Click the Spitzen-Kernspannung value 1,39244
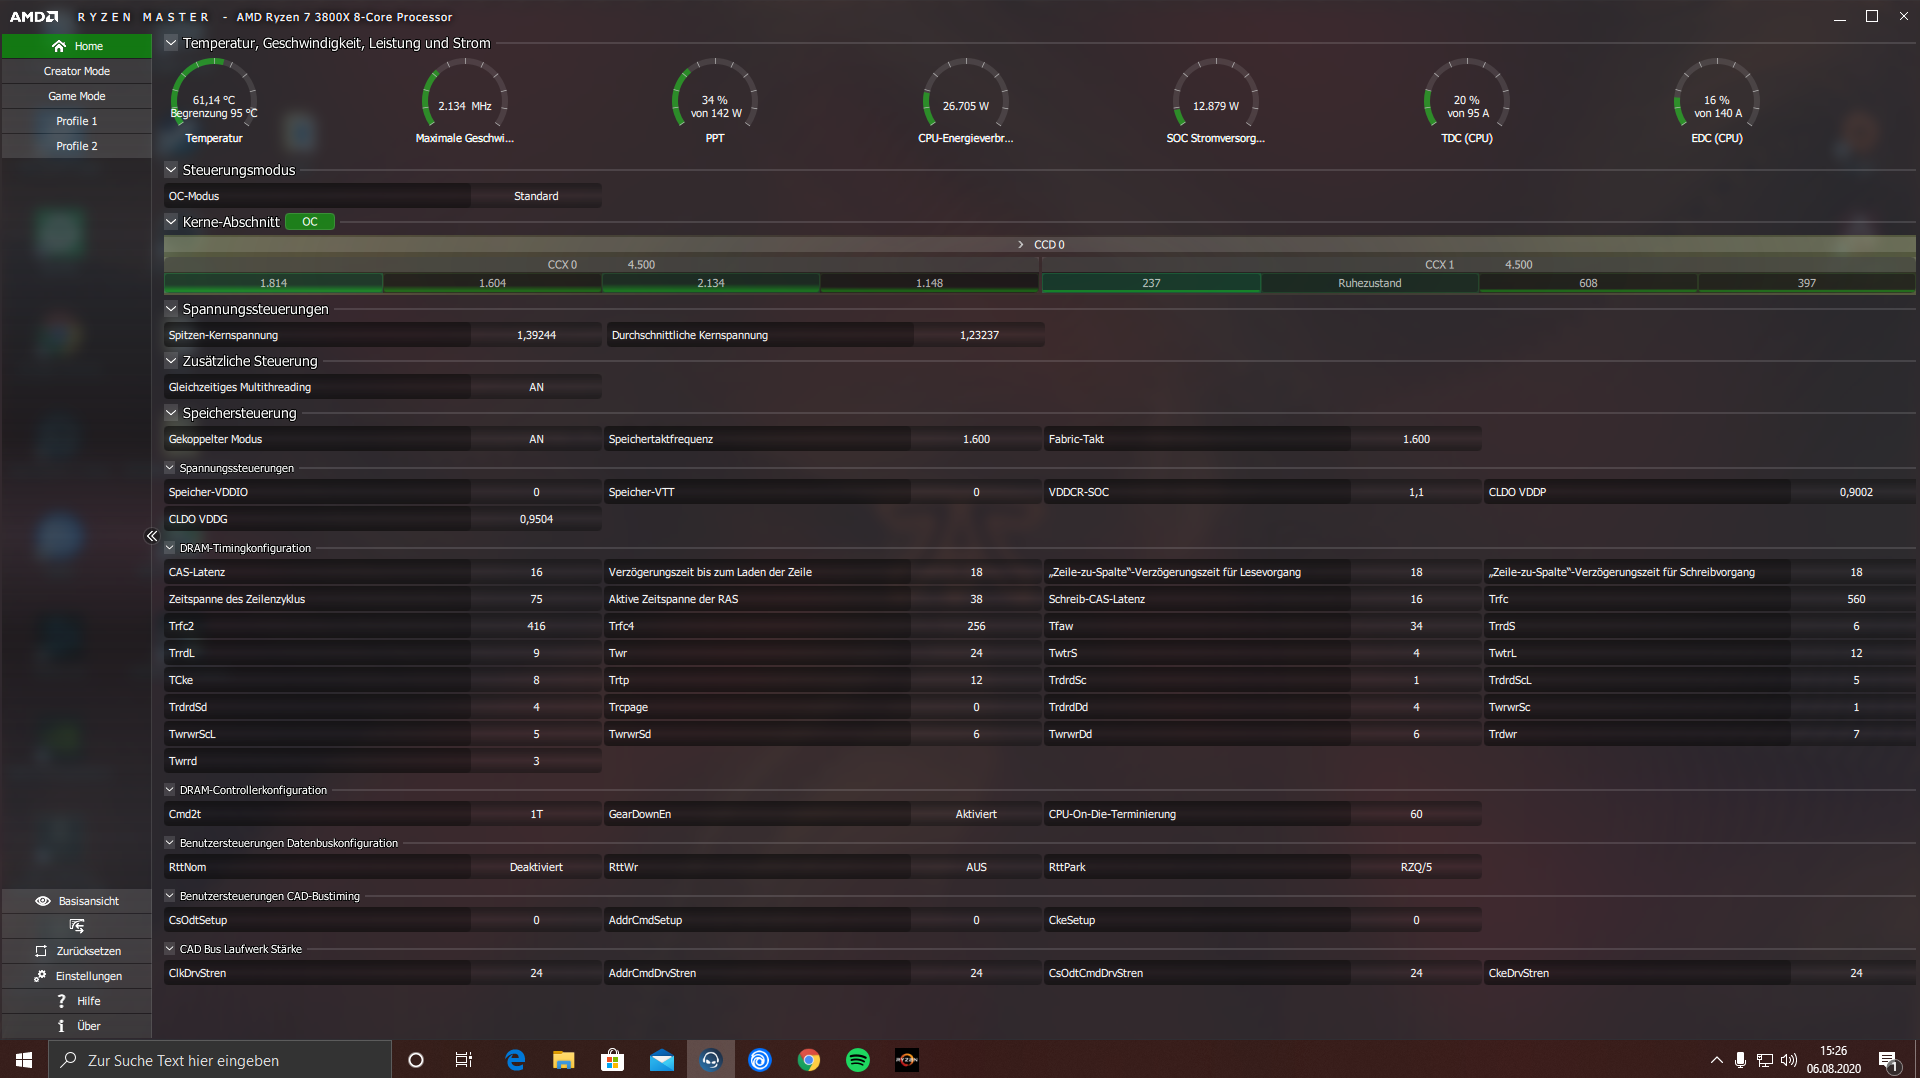This screenshot has height=1078, width=1920. tap(536, 335)
